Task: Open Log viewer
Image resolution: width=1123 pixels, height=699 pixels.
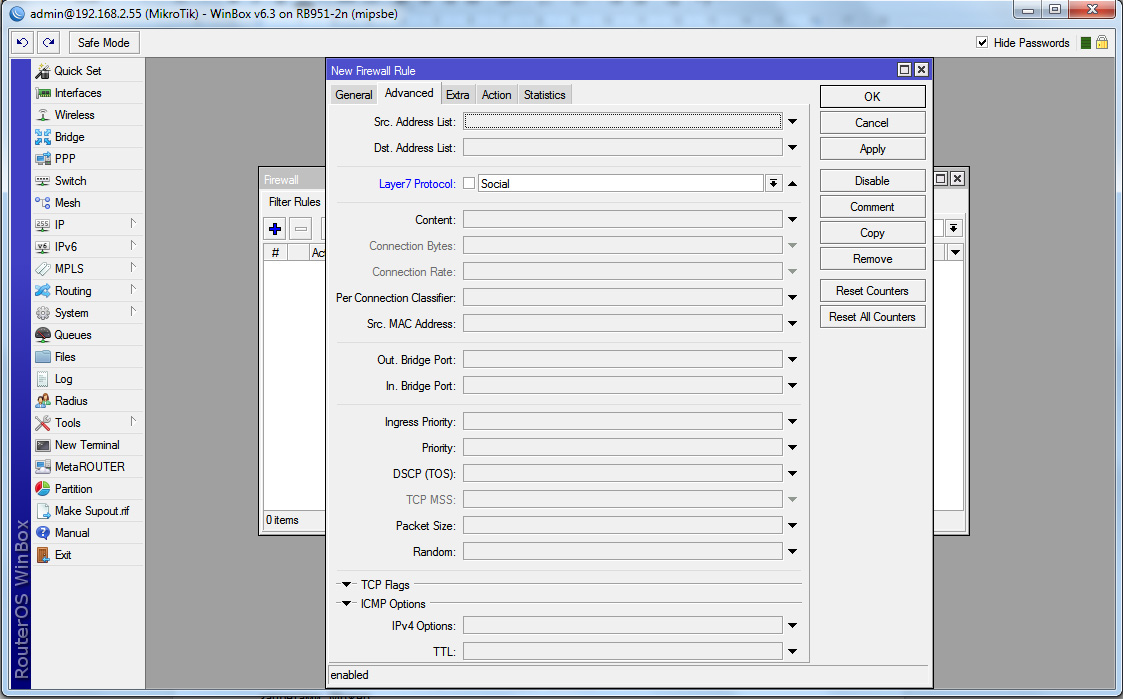Action: tap(87, 379)
